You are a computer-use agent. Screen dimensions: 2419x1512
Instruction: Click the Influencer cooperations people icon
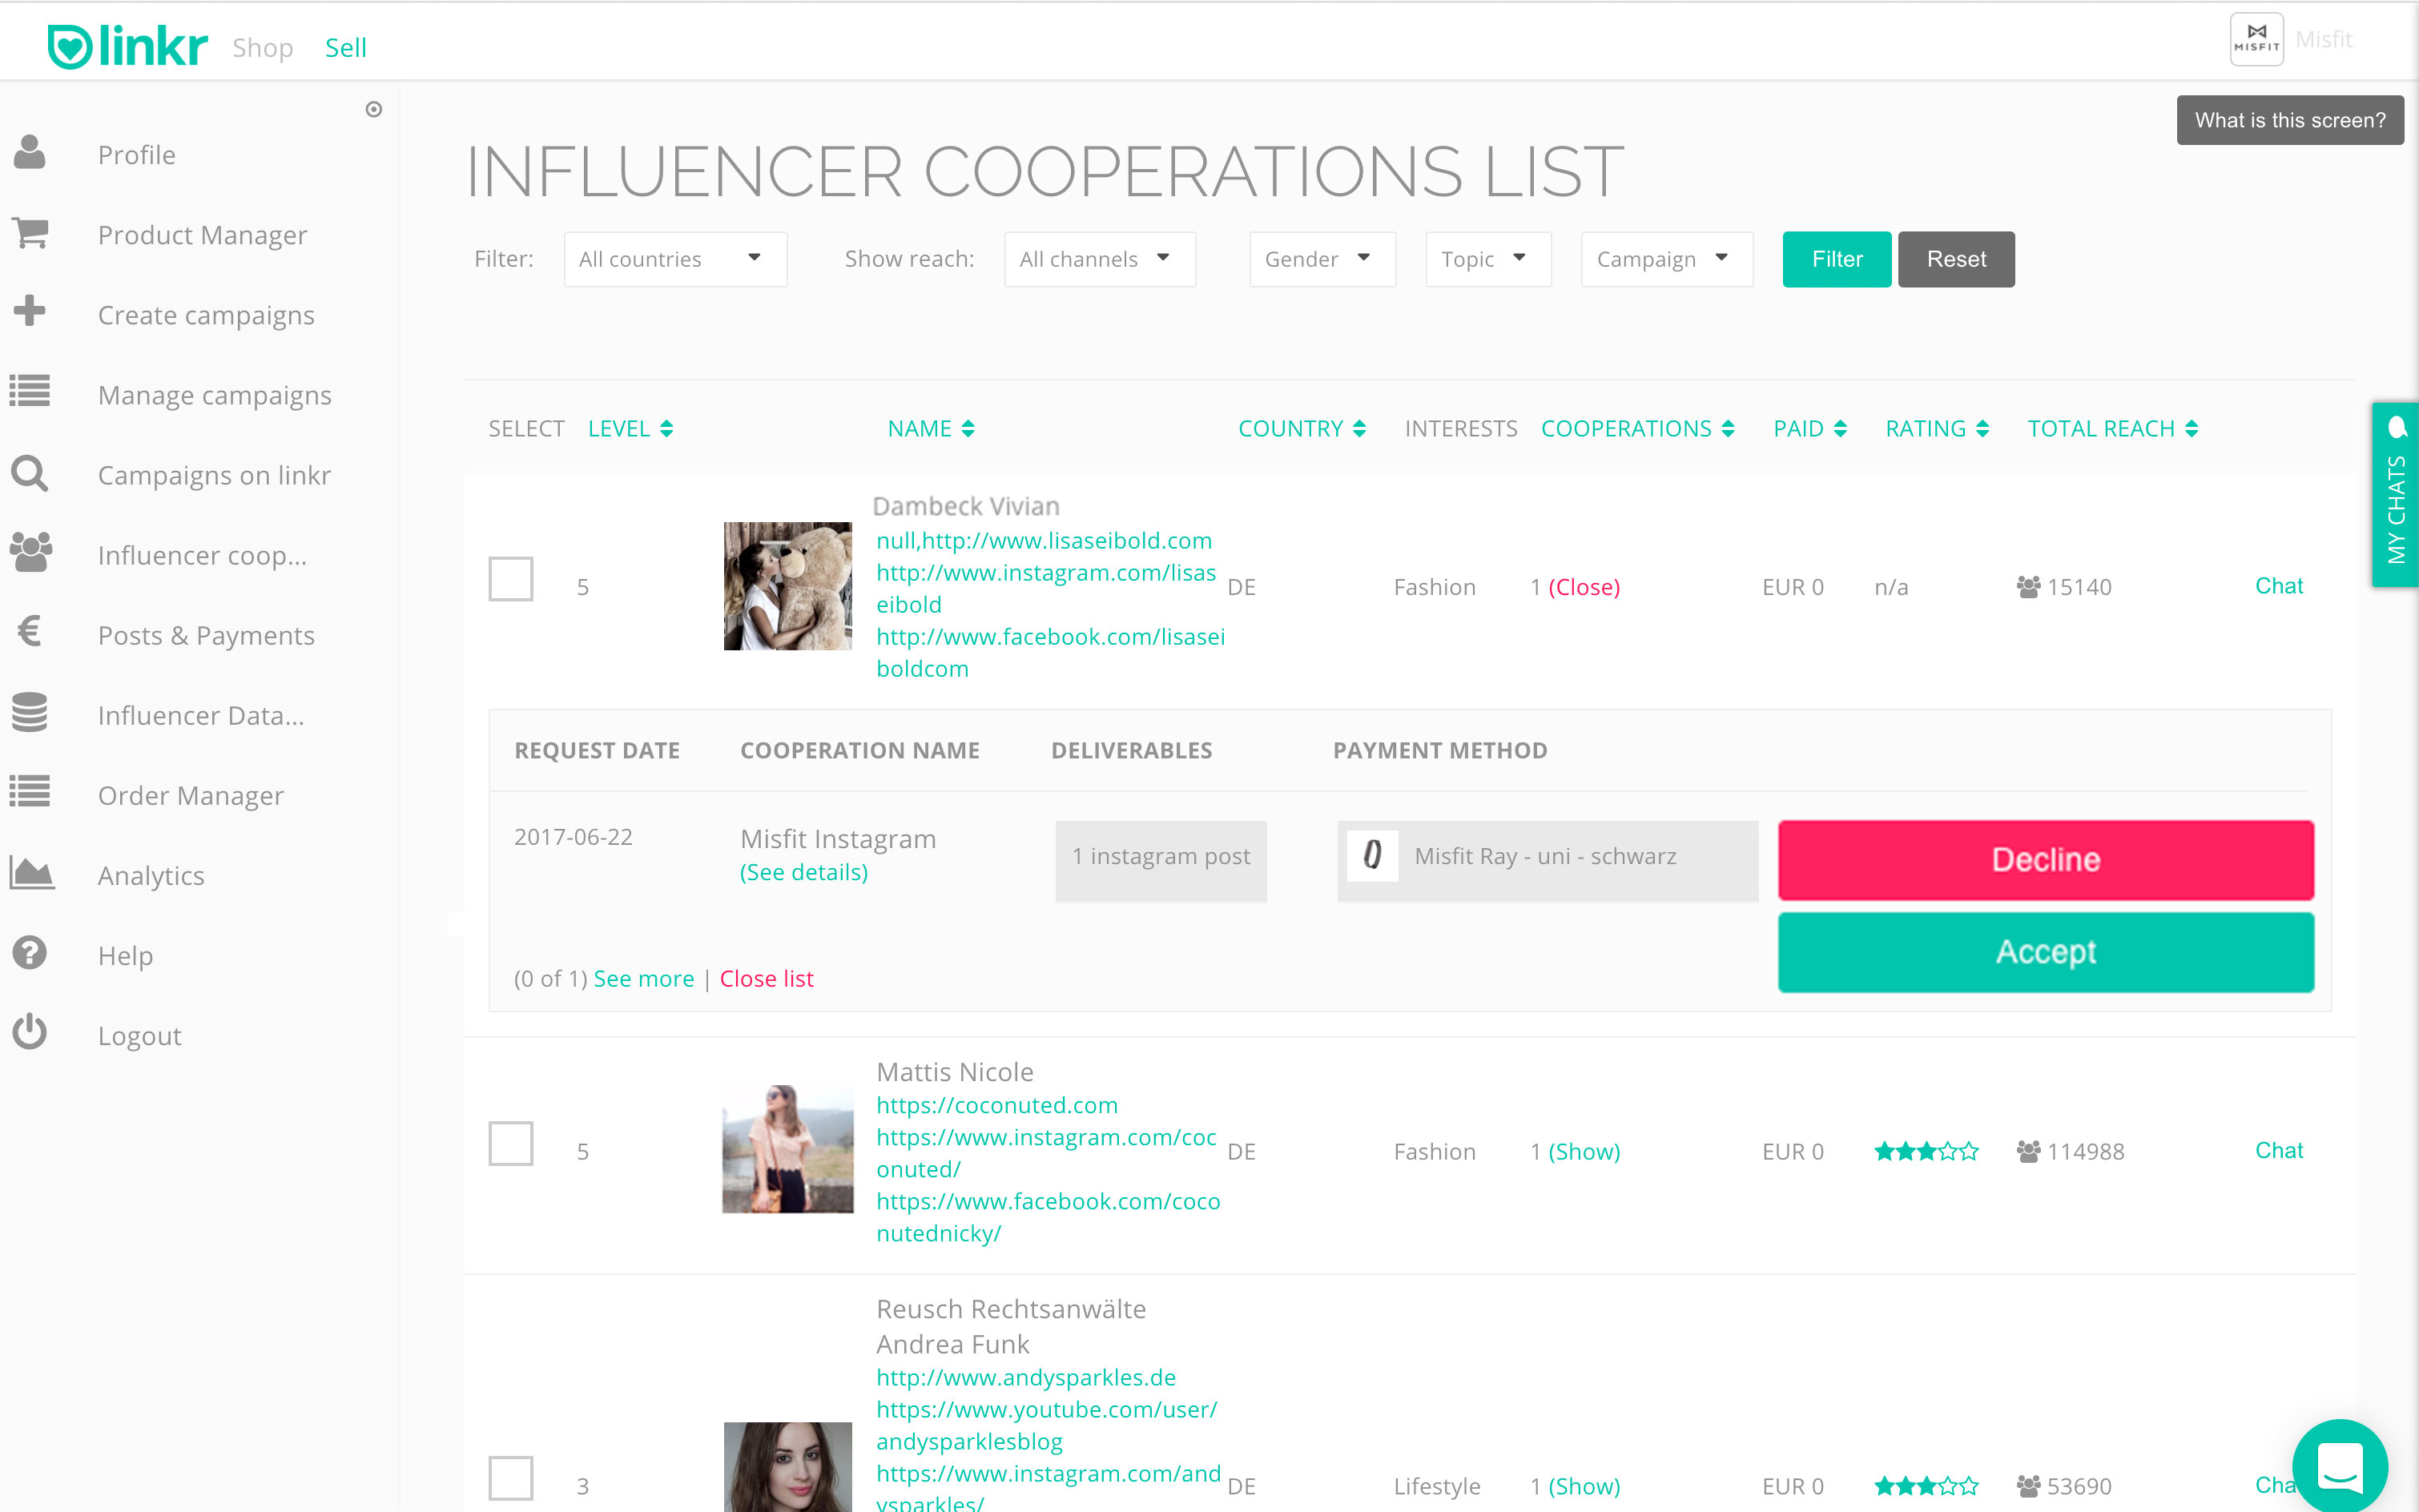coord(30,553)
